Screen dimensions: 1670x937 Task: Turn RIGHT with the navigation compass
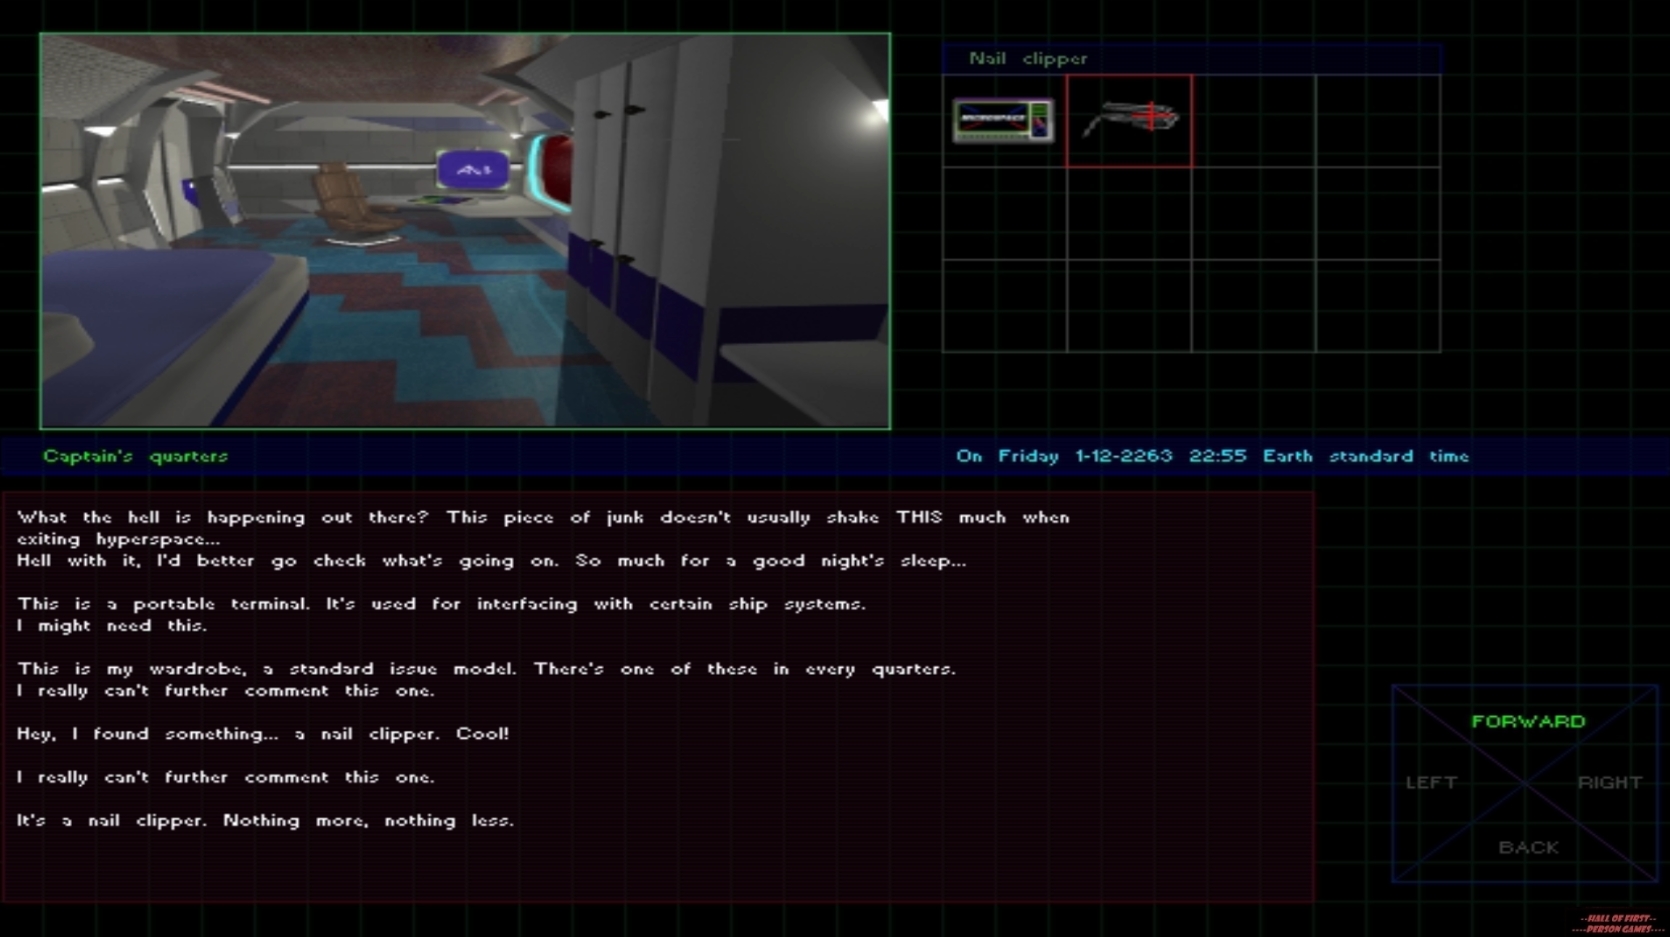[1610, 783]
